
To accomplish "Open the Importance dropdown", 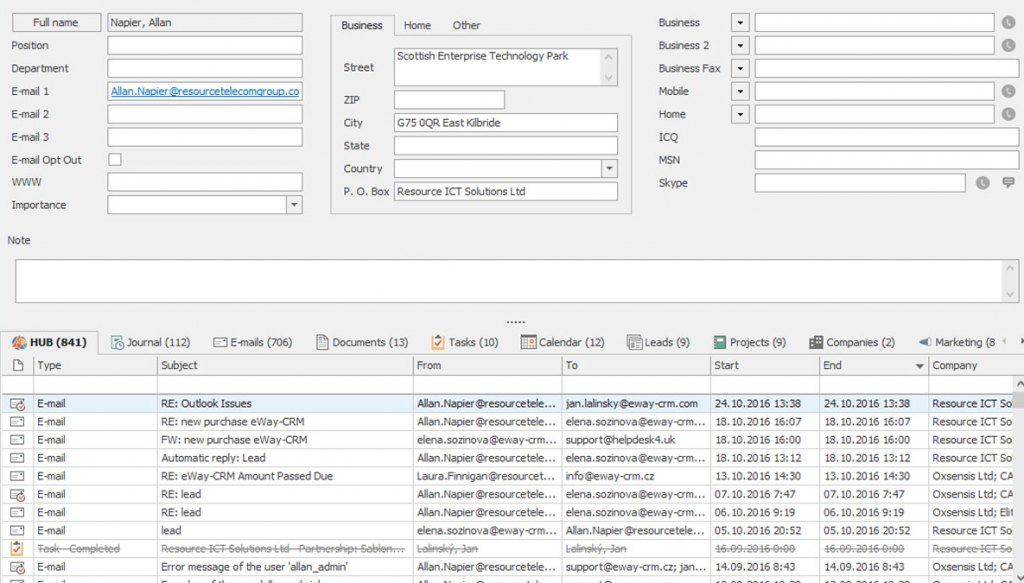I will (x=294, y=205).
